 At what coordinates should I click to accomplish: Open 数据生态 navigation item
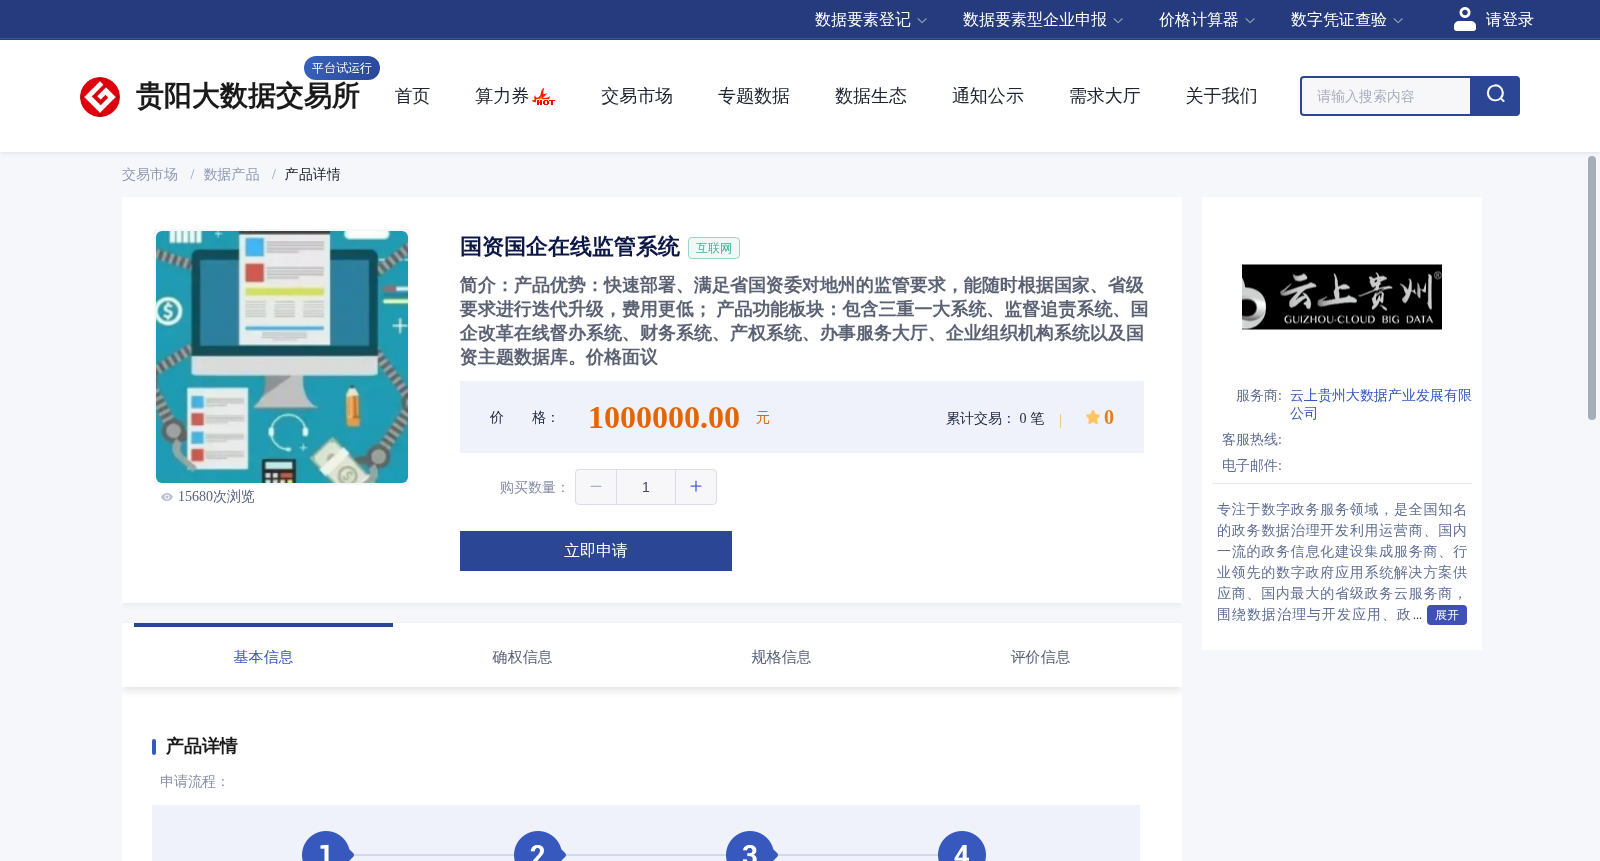click(871, 96)
